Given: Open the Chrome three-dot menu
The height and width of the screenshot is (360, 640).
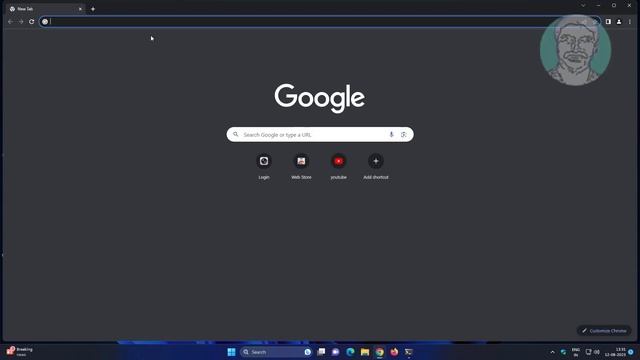Looking at the screenshot, I should (630, 22).
